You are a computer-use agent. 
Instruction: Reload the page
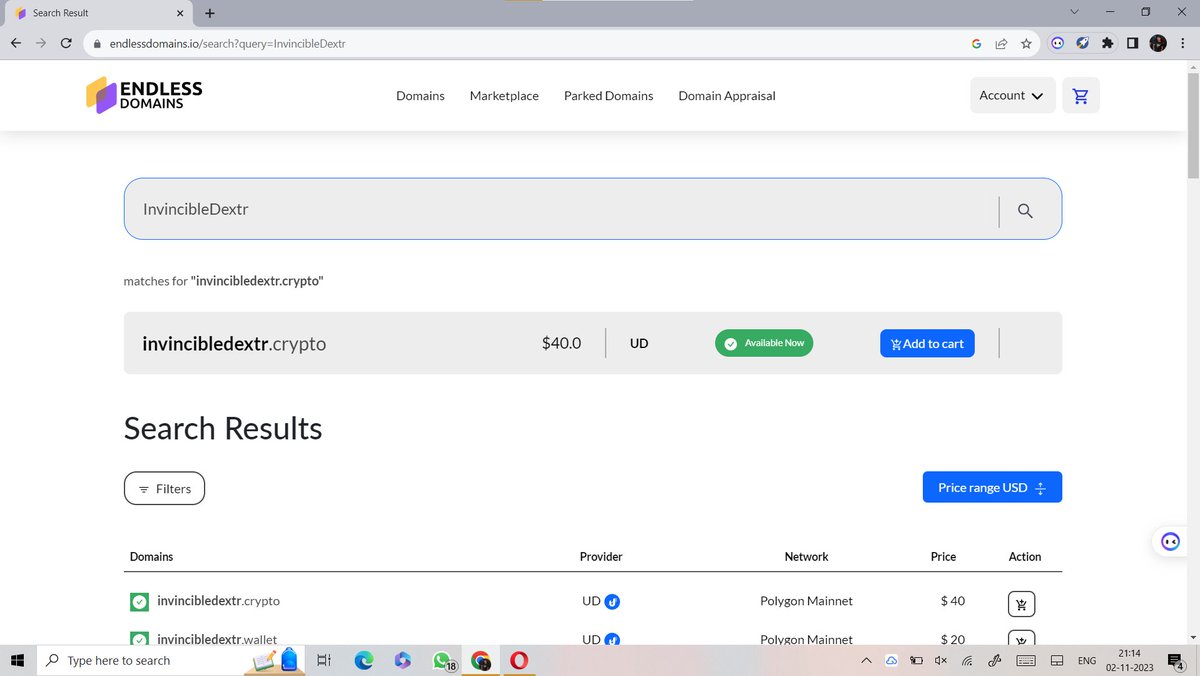pyautogui.click(x=66, y=44)
